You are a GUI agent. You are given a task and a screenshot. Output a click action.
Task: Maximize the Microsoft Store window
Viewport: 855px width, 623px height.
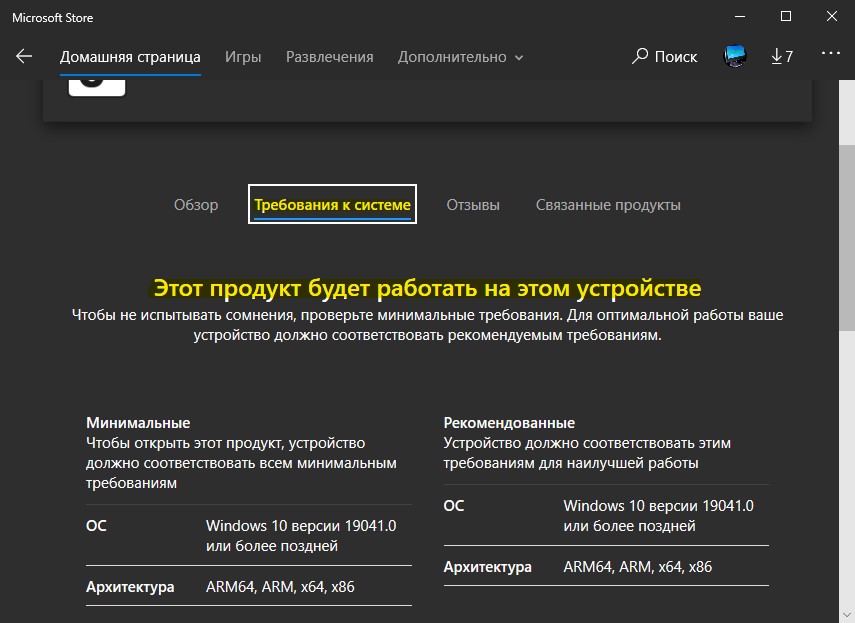(786, 16)
